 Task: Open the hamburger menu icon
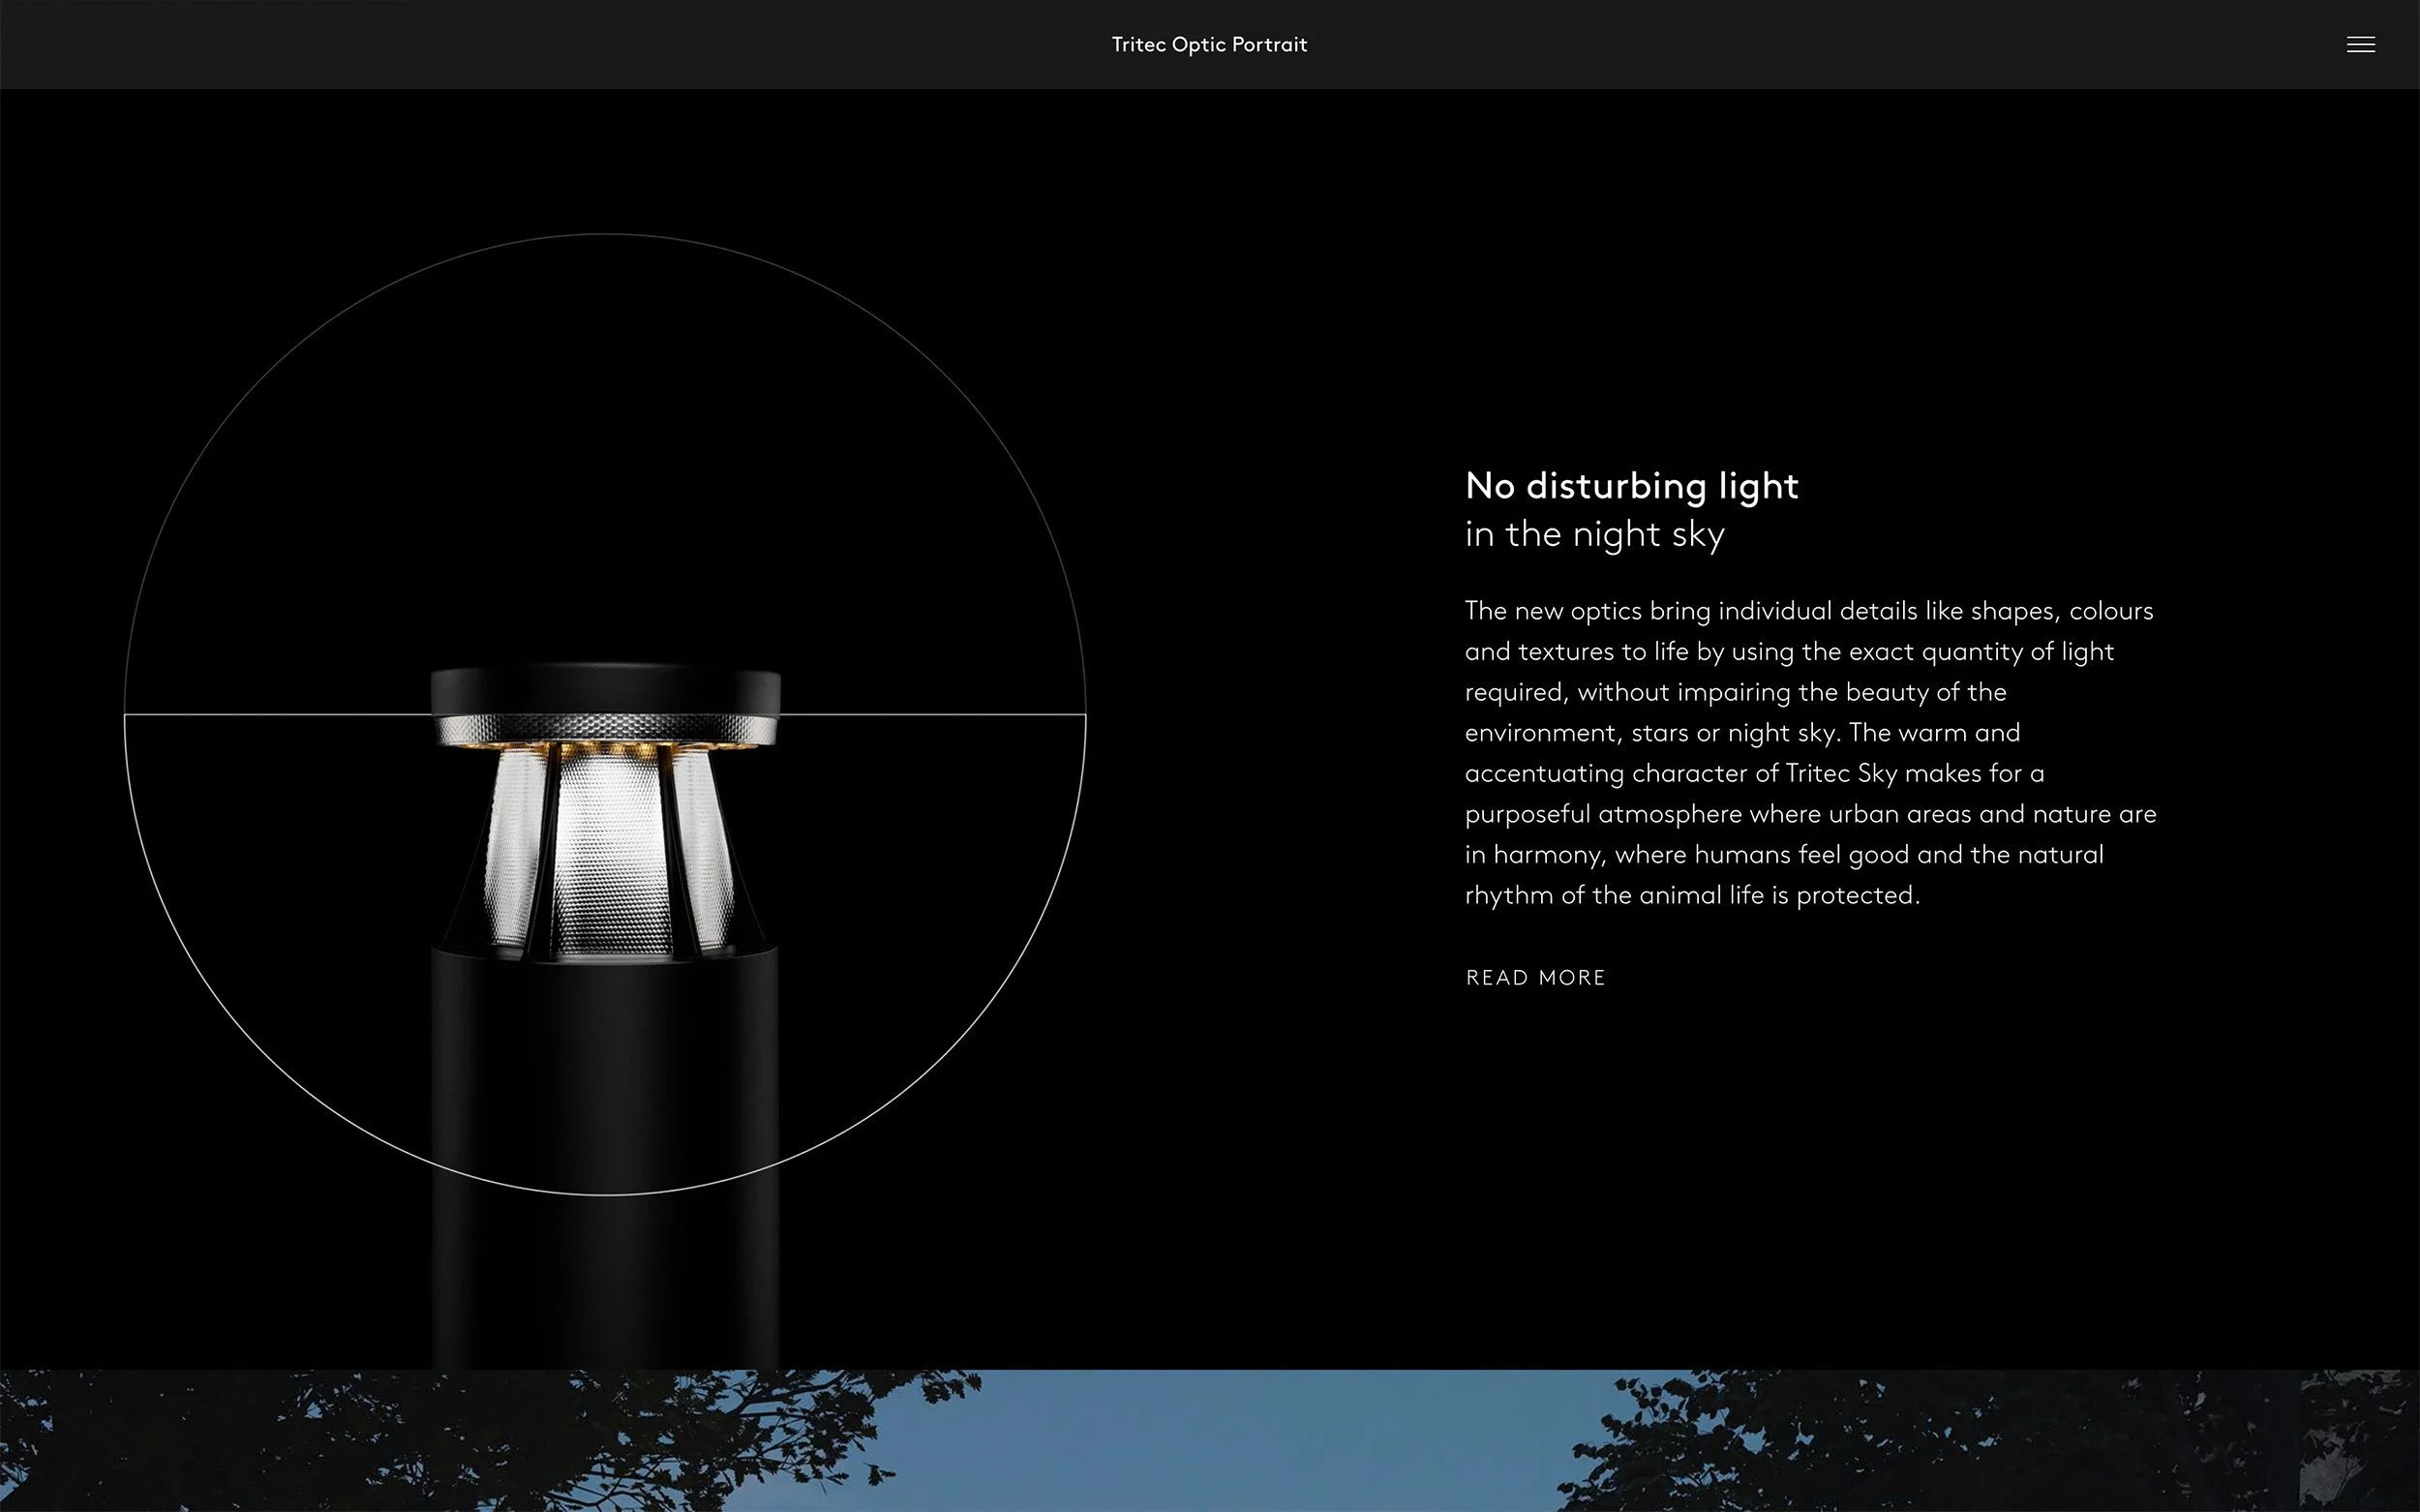(2360, 44)
